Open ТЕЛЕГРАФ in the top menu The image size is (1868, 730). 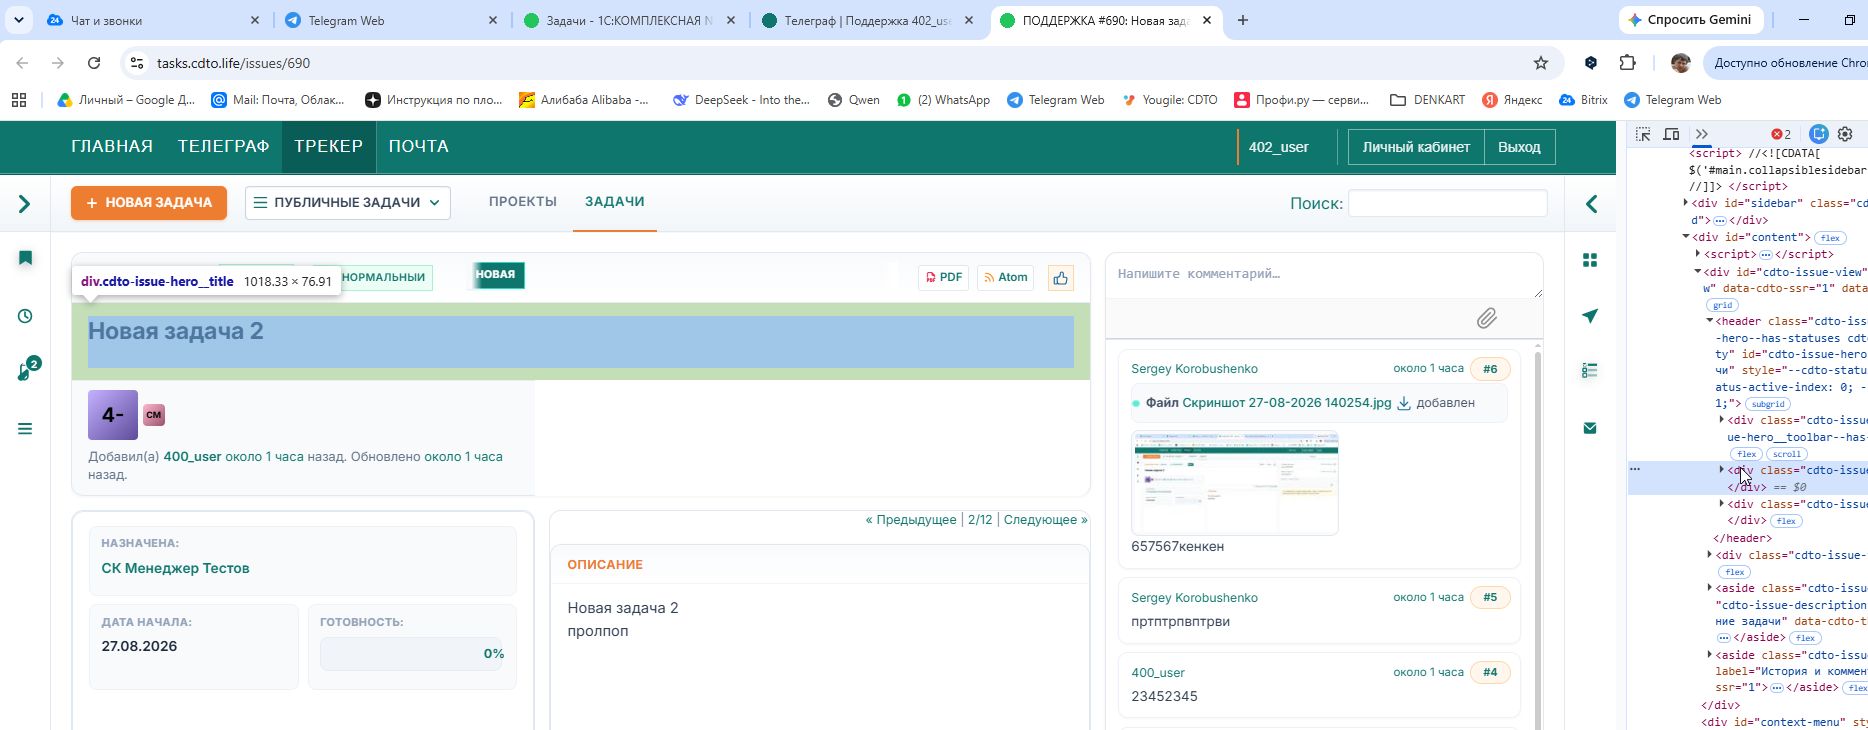pyautogui.click(x=224, y=147)
